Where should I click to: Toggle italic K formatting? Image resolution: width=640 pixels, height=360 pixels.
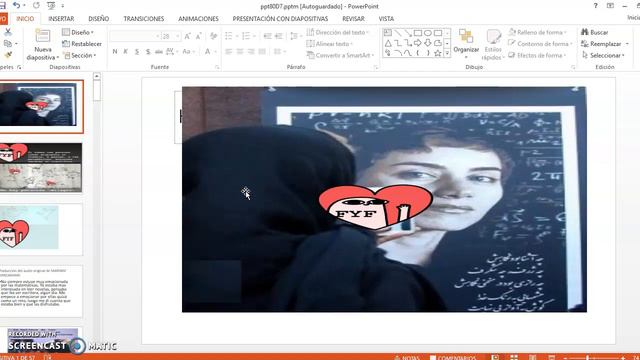tap(126, 51)
